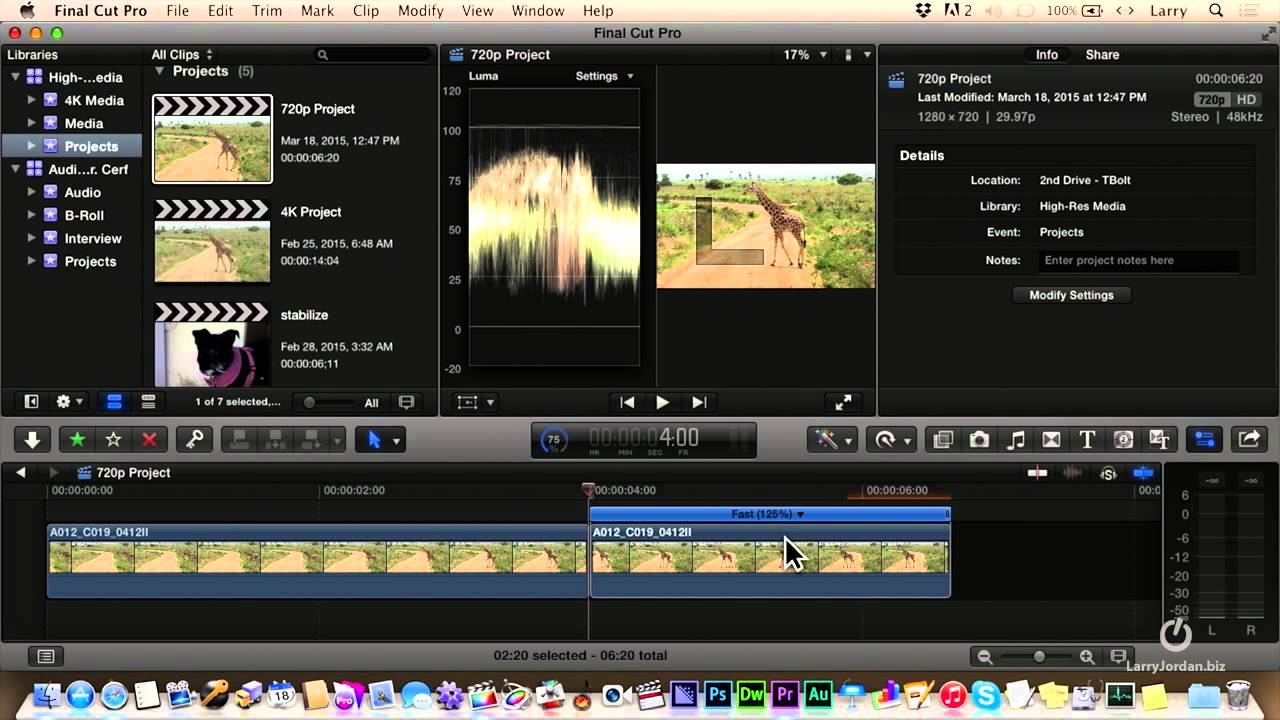This screenshot has width=1280, height=720.
Task: Zoom in timeline with plus magnifier
Action: pyautogui.click(x=1087, y=657)
